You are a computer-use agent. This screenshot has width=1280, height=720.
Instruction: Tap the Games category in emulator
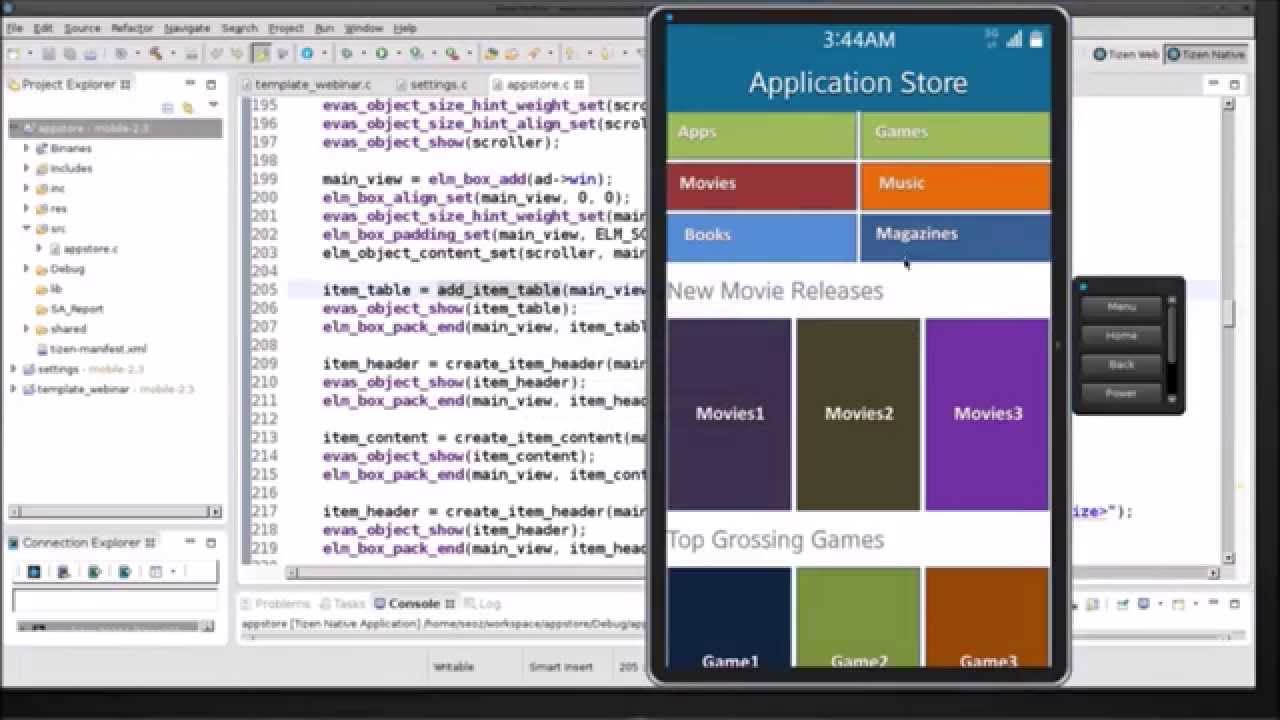[955, 134]
